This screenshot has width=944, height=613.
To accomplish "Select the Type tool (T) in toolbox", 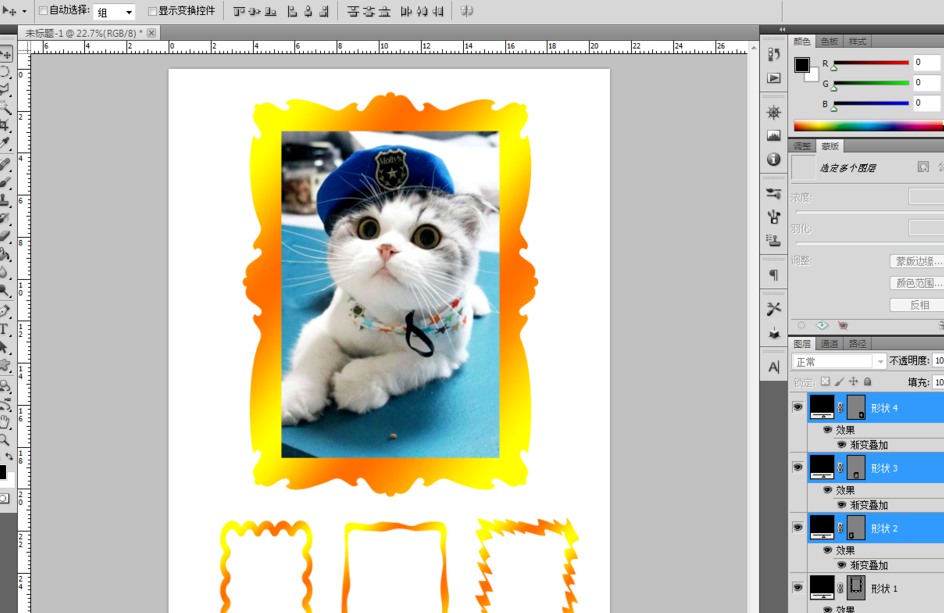I will [x=4, y=329].
